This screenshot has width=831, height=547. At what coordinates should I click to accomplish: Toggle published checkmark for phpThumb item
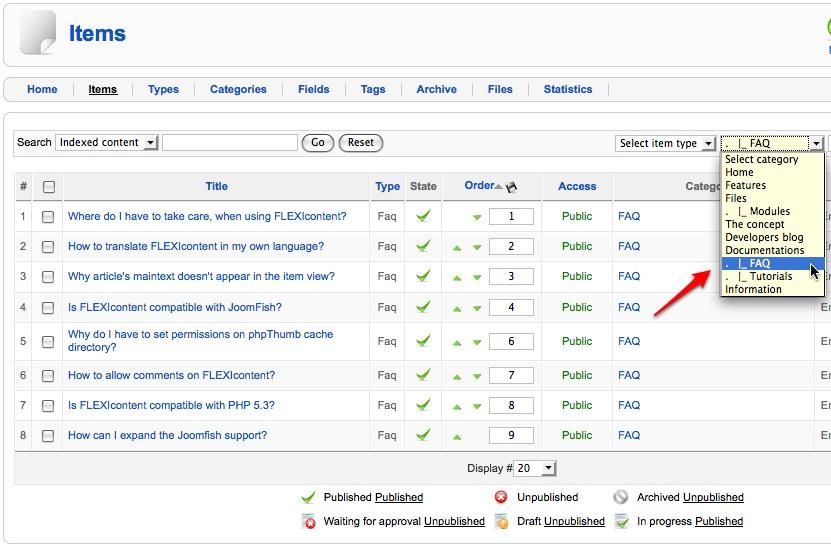point(423,341)
